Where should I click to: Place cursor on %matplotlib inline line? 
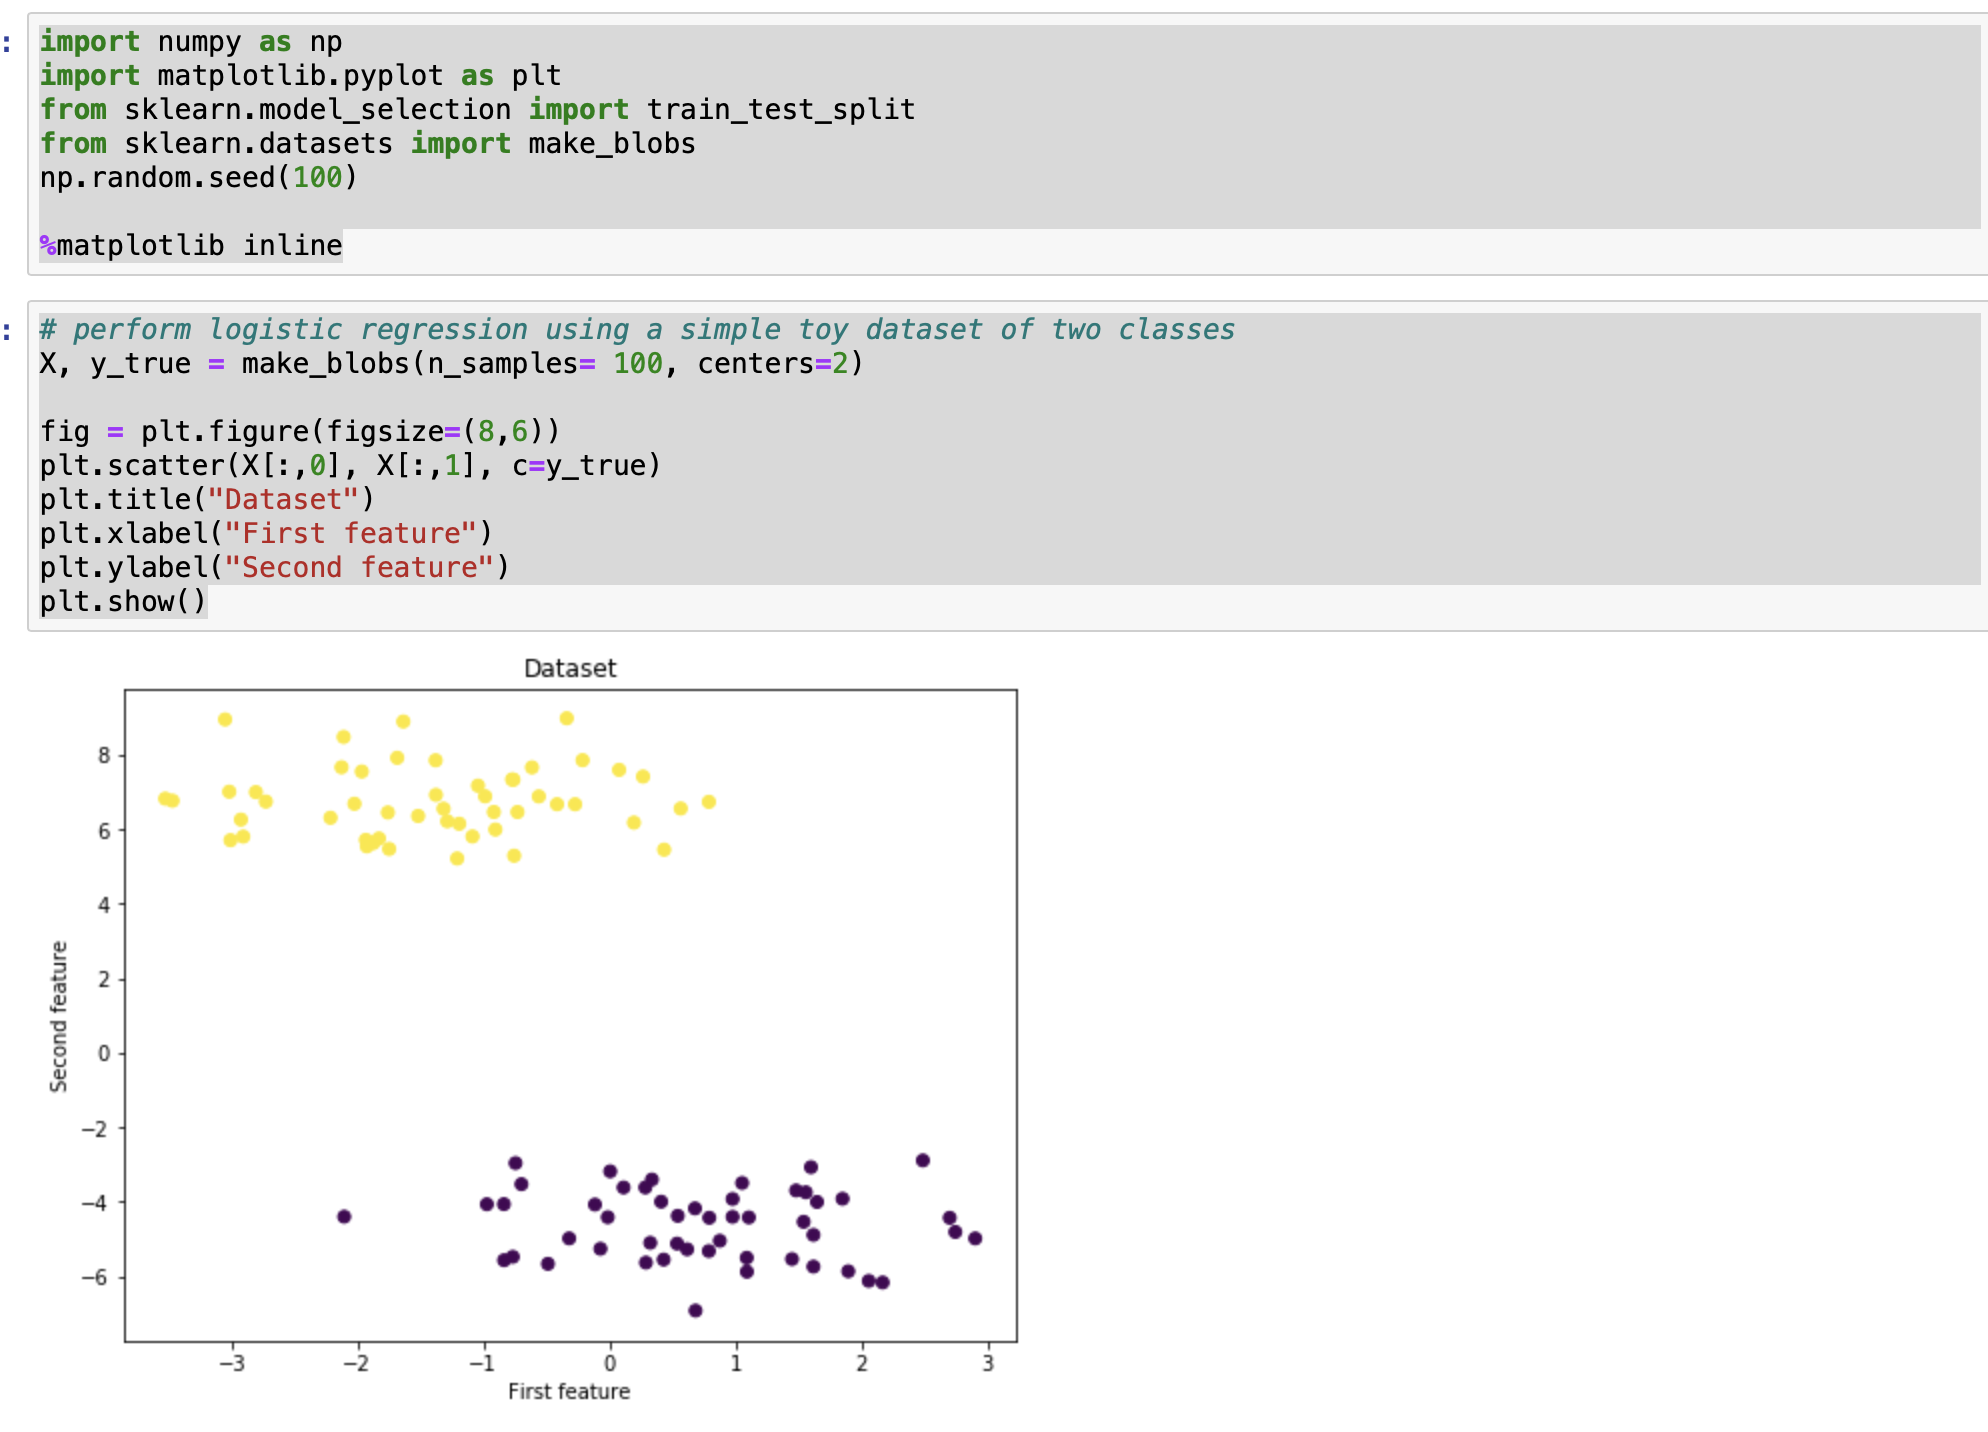(190, 246)
